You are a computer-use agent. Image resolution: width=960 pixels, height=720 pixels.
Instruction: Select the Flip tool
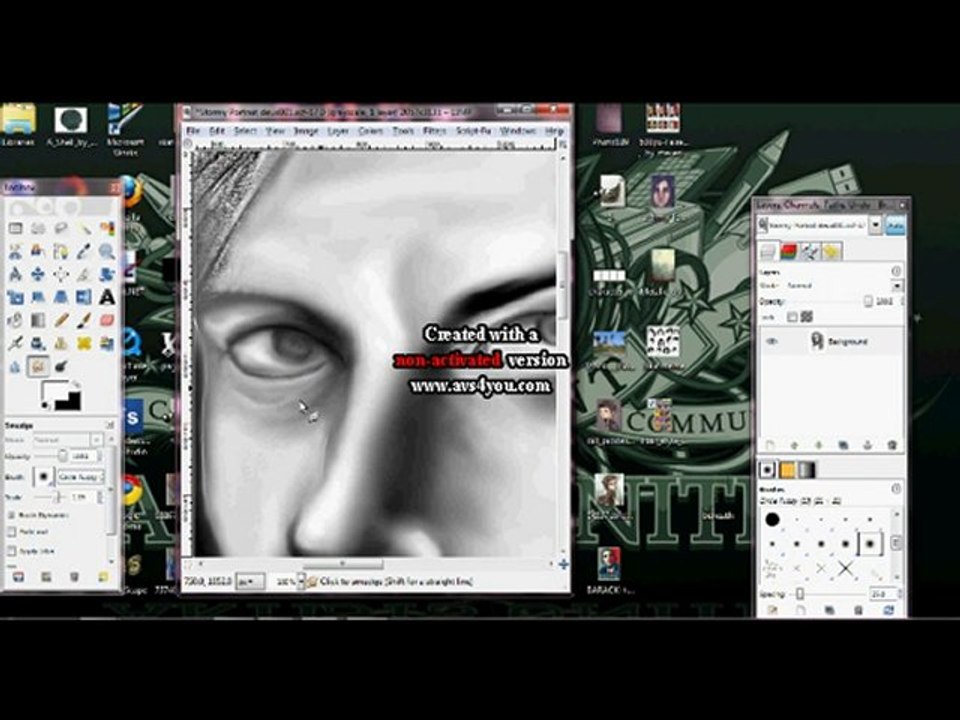click(x=84, y=298)
